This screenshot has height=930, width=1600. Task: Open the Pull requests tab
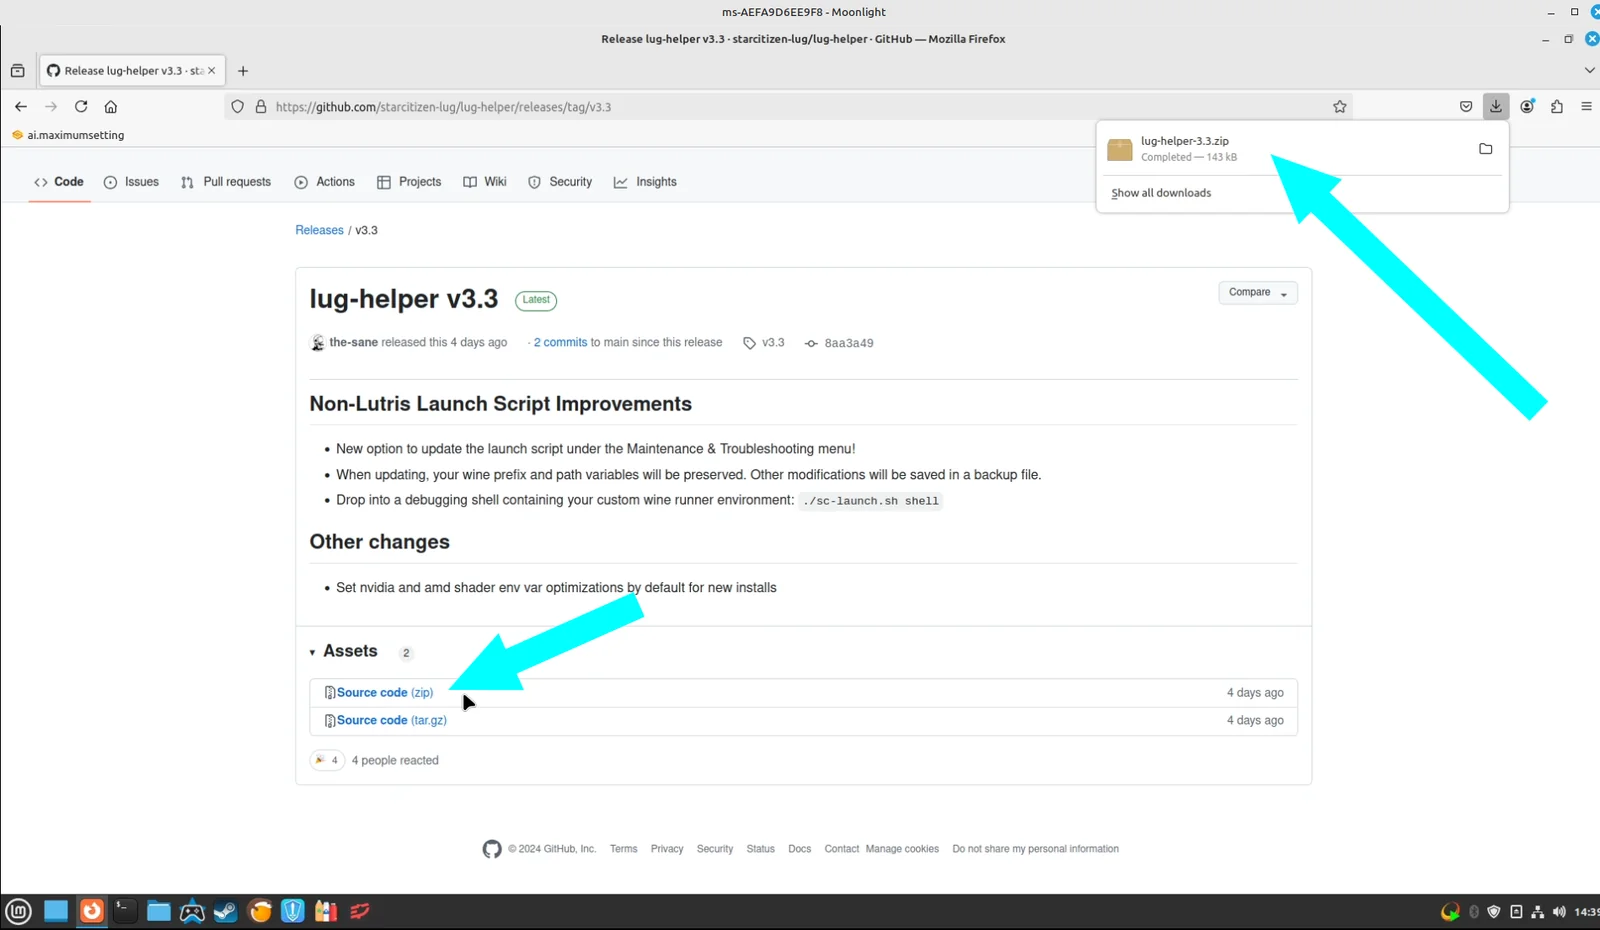pos(226,182)
